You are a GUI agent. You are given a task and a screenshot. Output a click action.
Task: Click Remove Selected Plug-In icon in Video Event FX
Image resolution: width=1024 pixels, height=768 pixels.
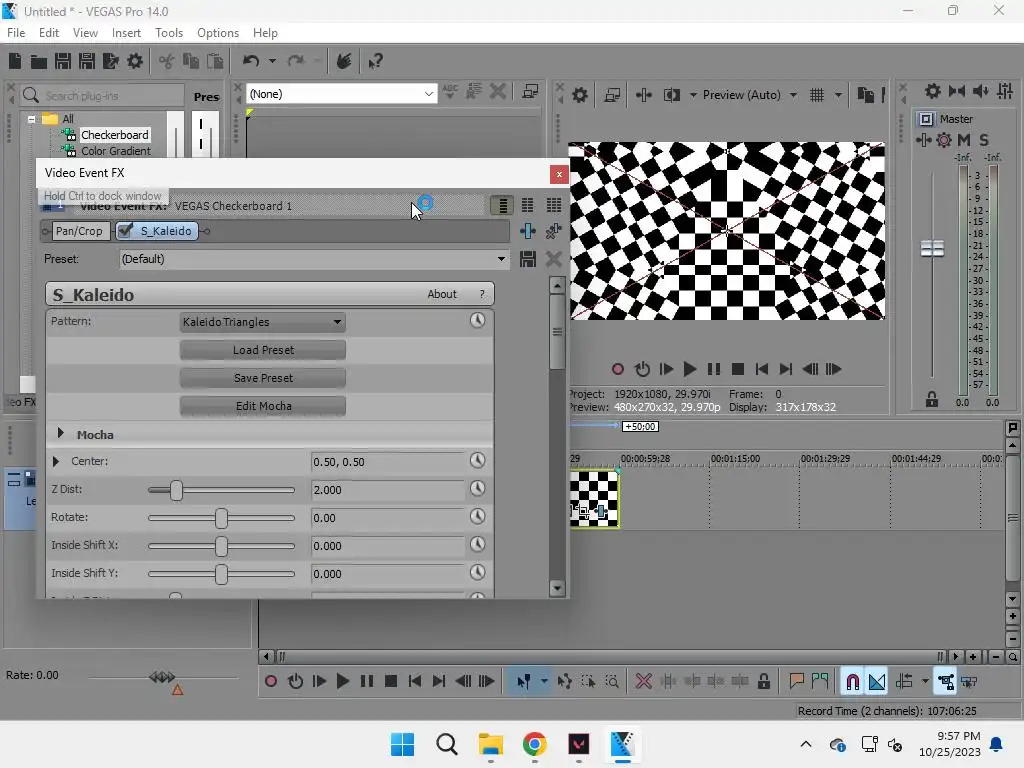point(554,231)
